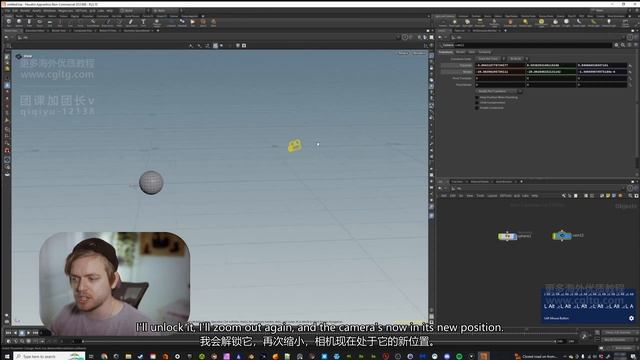
Task: Add an Area Light from shelf
Action: pyautogui.click(x=480, y=23)
